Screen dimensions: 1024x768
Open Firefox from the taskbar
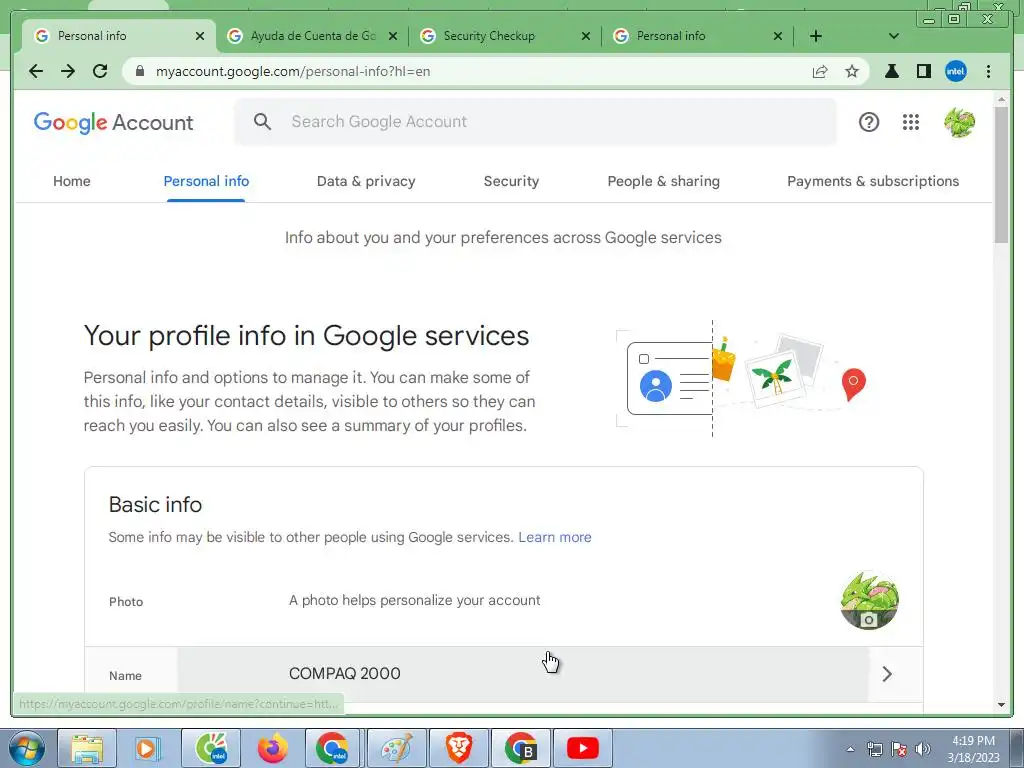[x=272, y=748]
